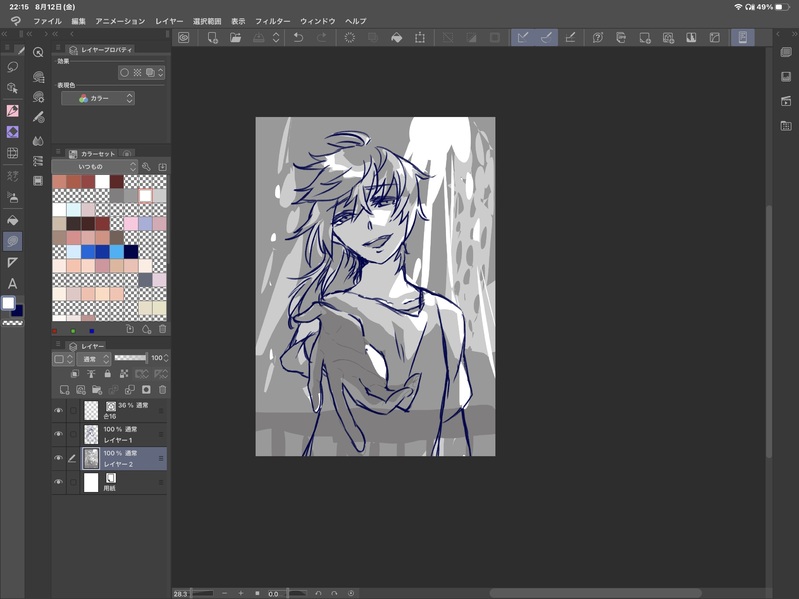Toggle Snap to Ruler in command bar
The width and height of the screenshot is (799, 599).
pos(523,38)
